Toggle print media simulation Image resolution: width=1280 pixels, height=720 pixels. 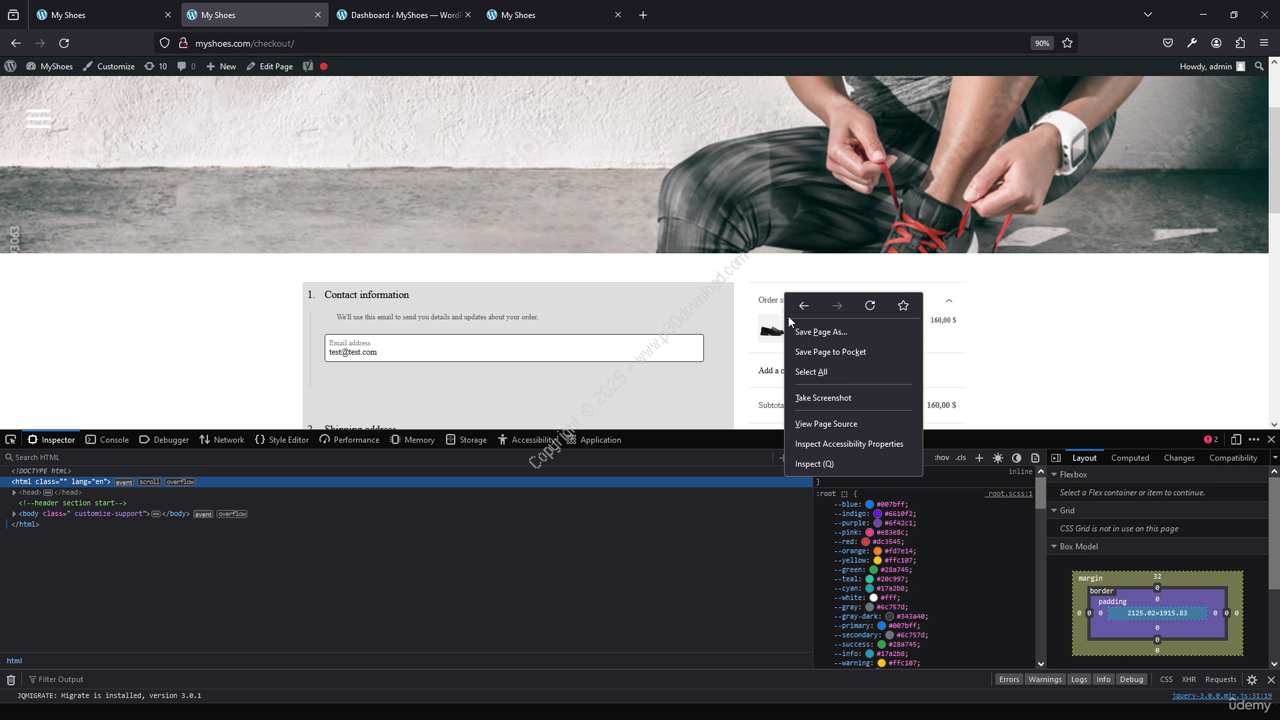[1035, 458]
